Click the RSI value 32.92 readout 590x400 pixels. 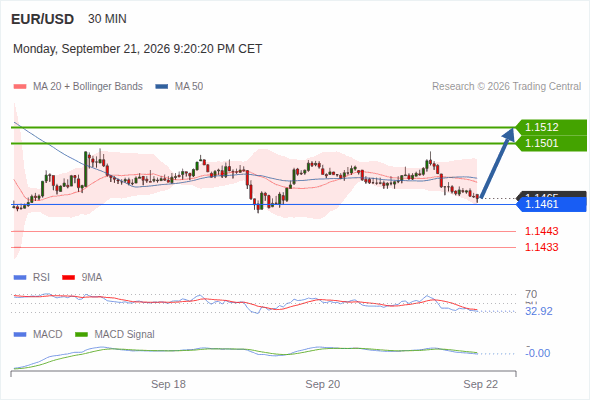tap(539, 311)
